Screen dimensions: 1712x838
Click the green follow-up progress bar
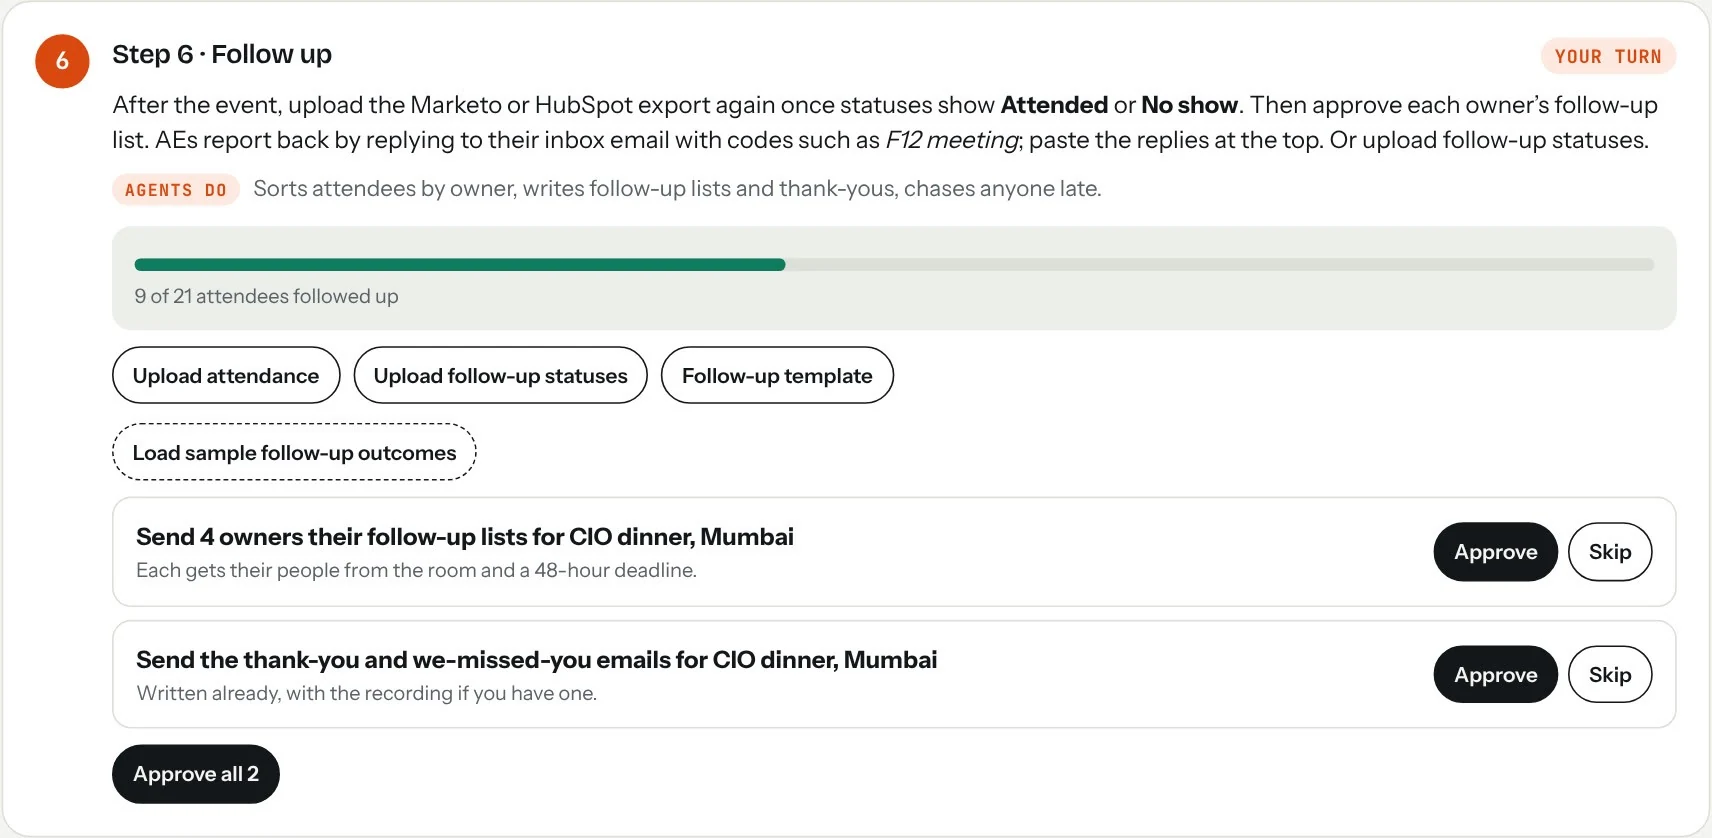tap(460, 265)
